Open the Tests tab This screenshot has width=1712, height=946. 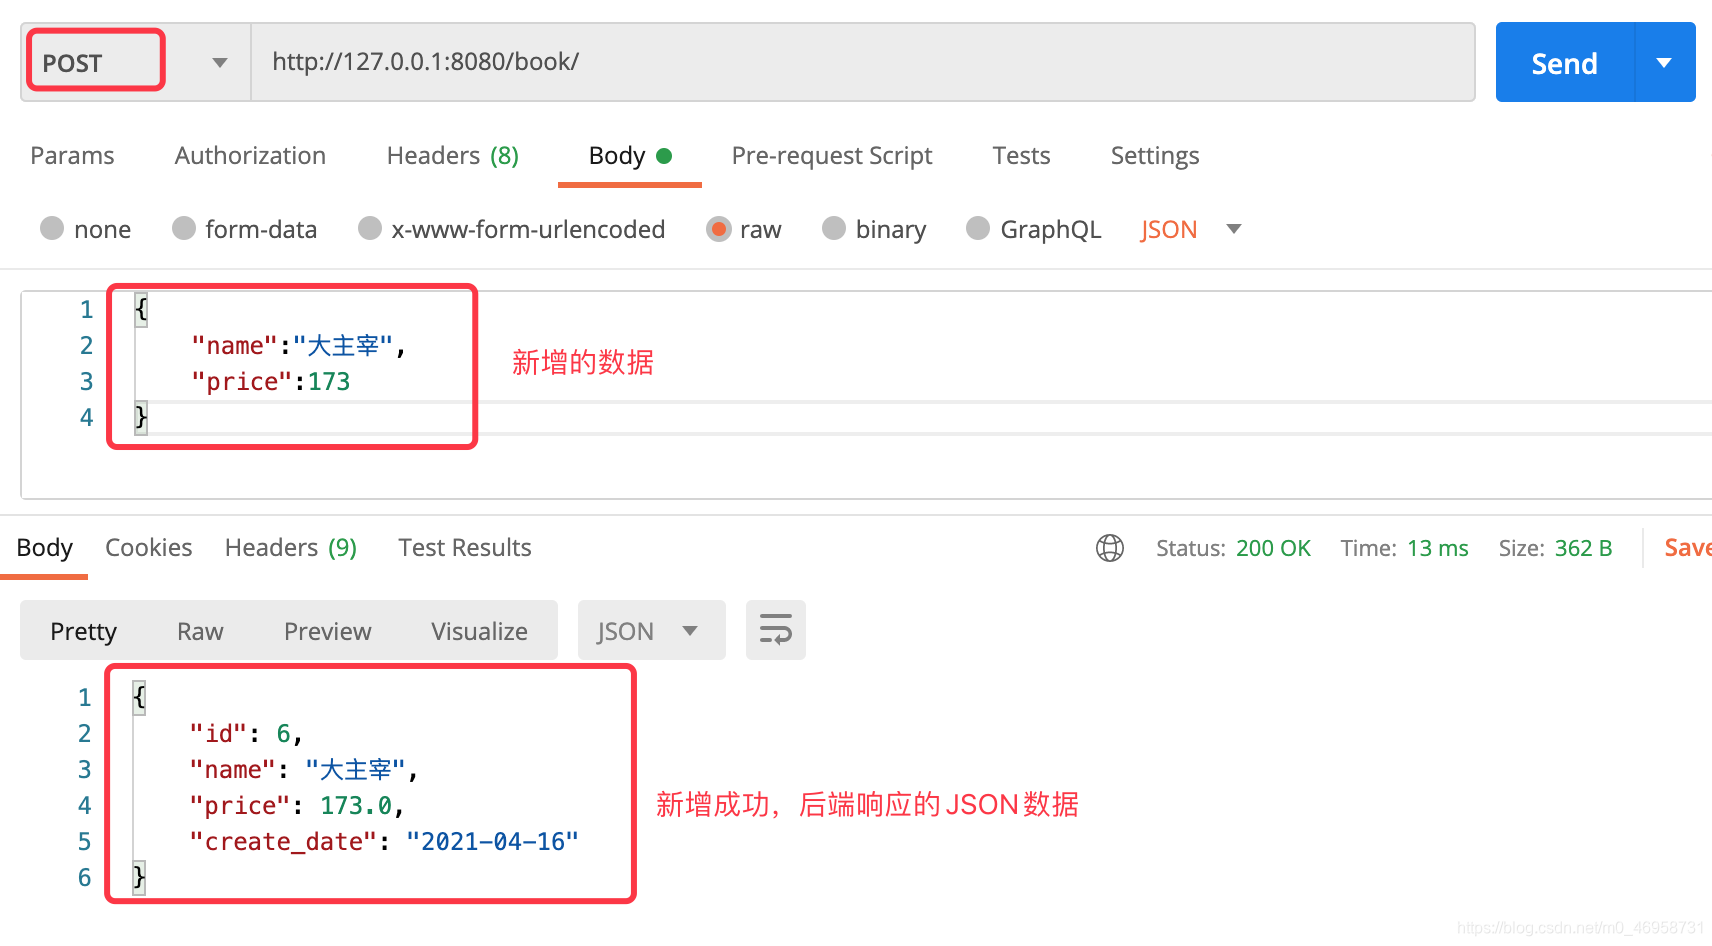point(1021,156)
